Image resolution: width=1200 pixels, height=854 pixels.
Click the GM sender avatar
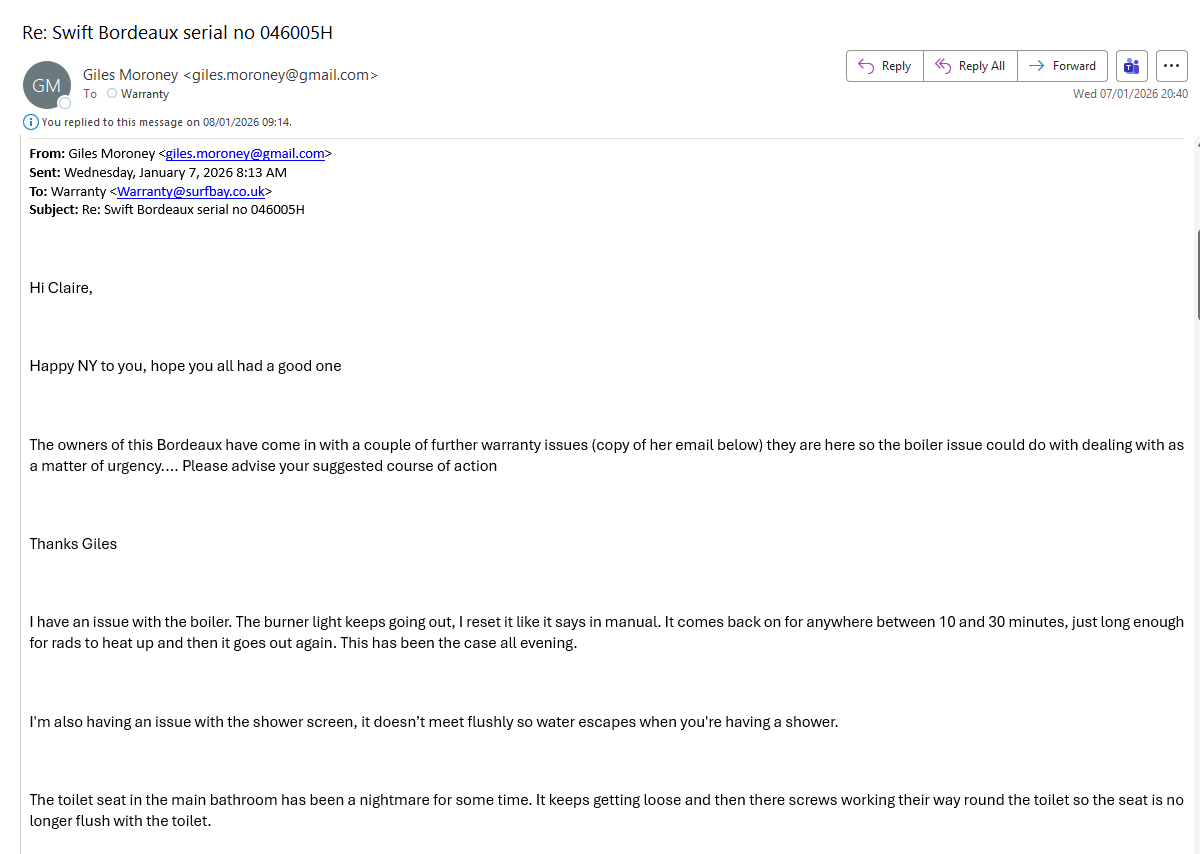tap(46, 85)
